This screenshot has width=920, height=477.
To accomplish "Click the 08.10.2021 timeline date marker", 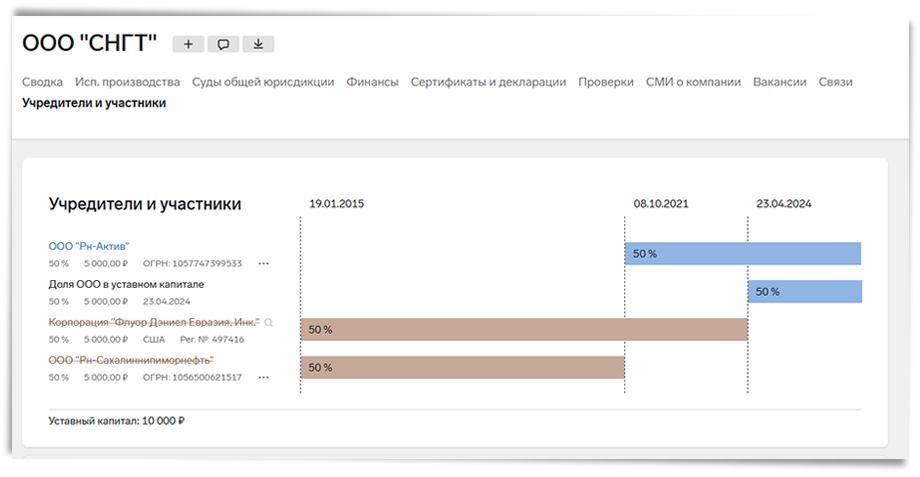I will (661, 204).
